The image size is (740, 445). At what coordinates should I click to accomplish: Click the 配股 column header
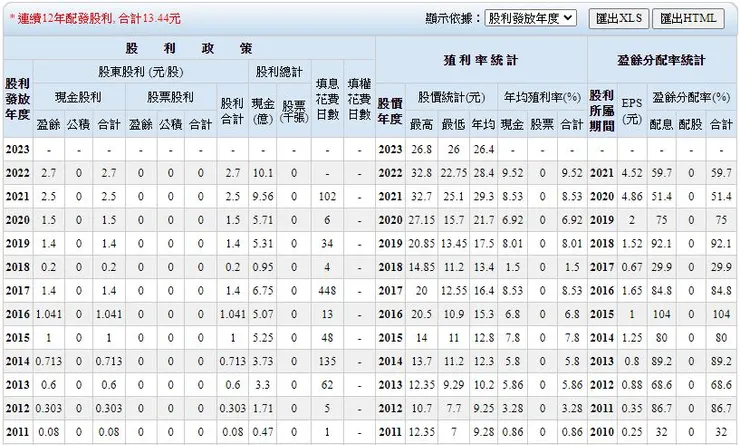[691, 124]
